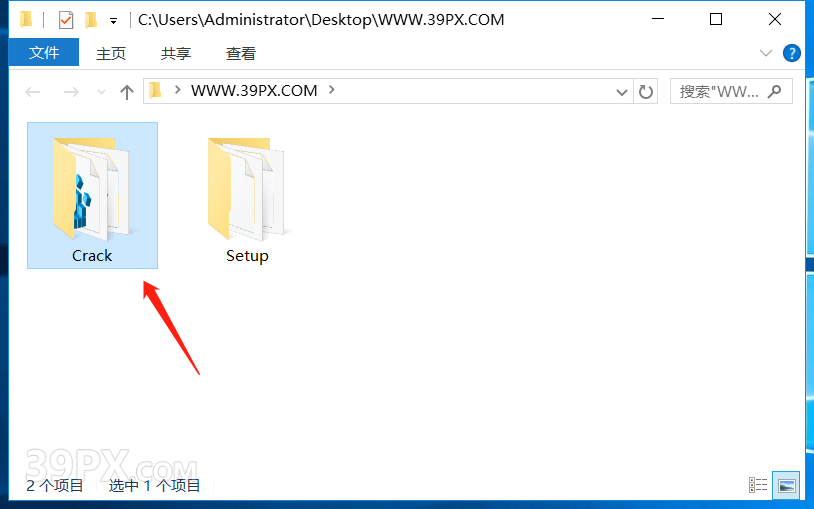Click the search magnifier icon
The width and height of the screenshot is (814, 509).
tap(775, 91)
